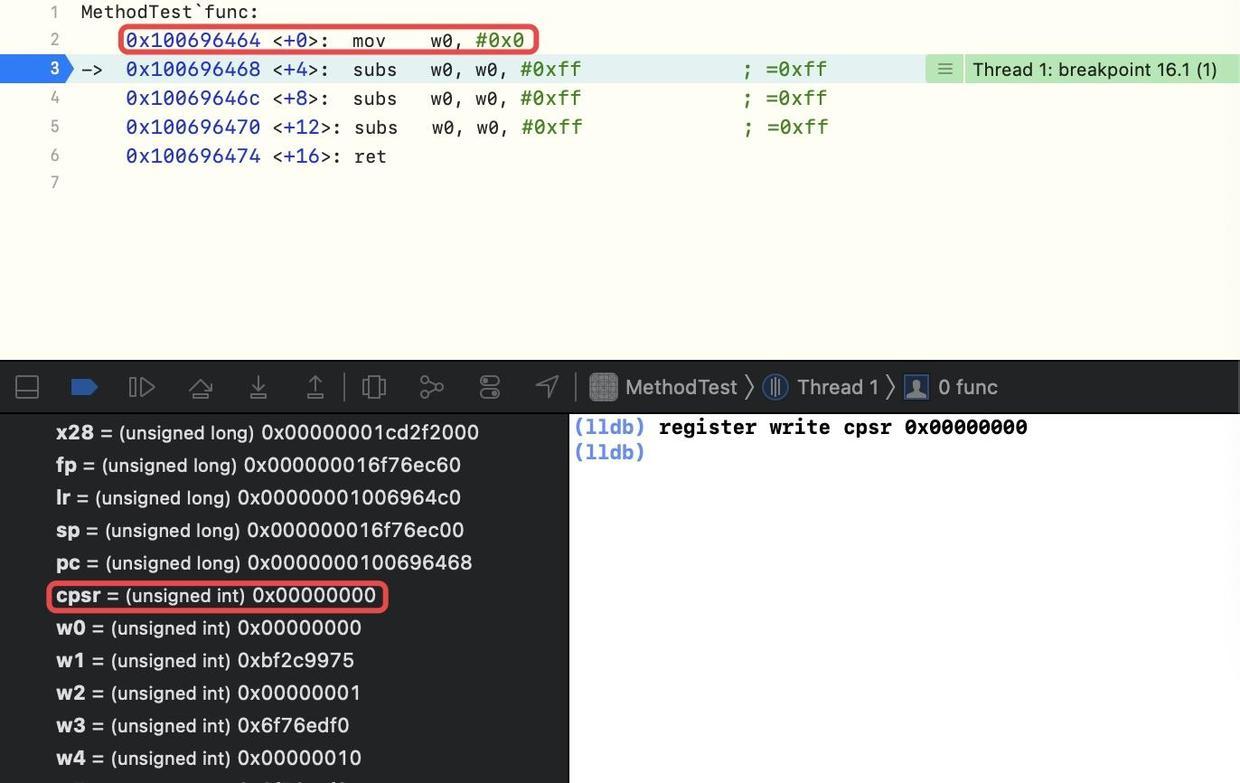Select the fp register row
Screen dimensions: 1240x783
tap(258, 465)
